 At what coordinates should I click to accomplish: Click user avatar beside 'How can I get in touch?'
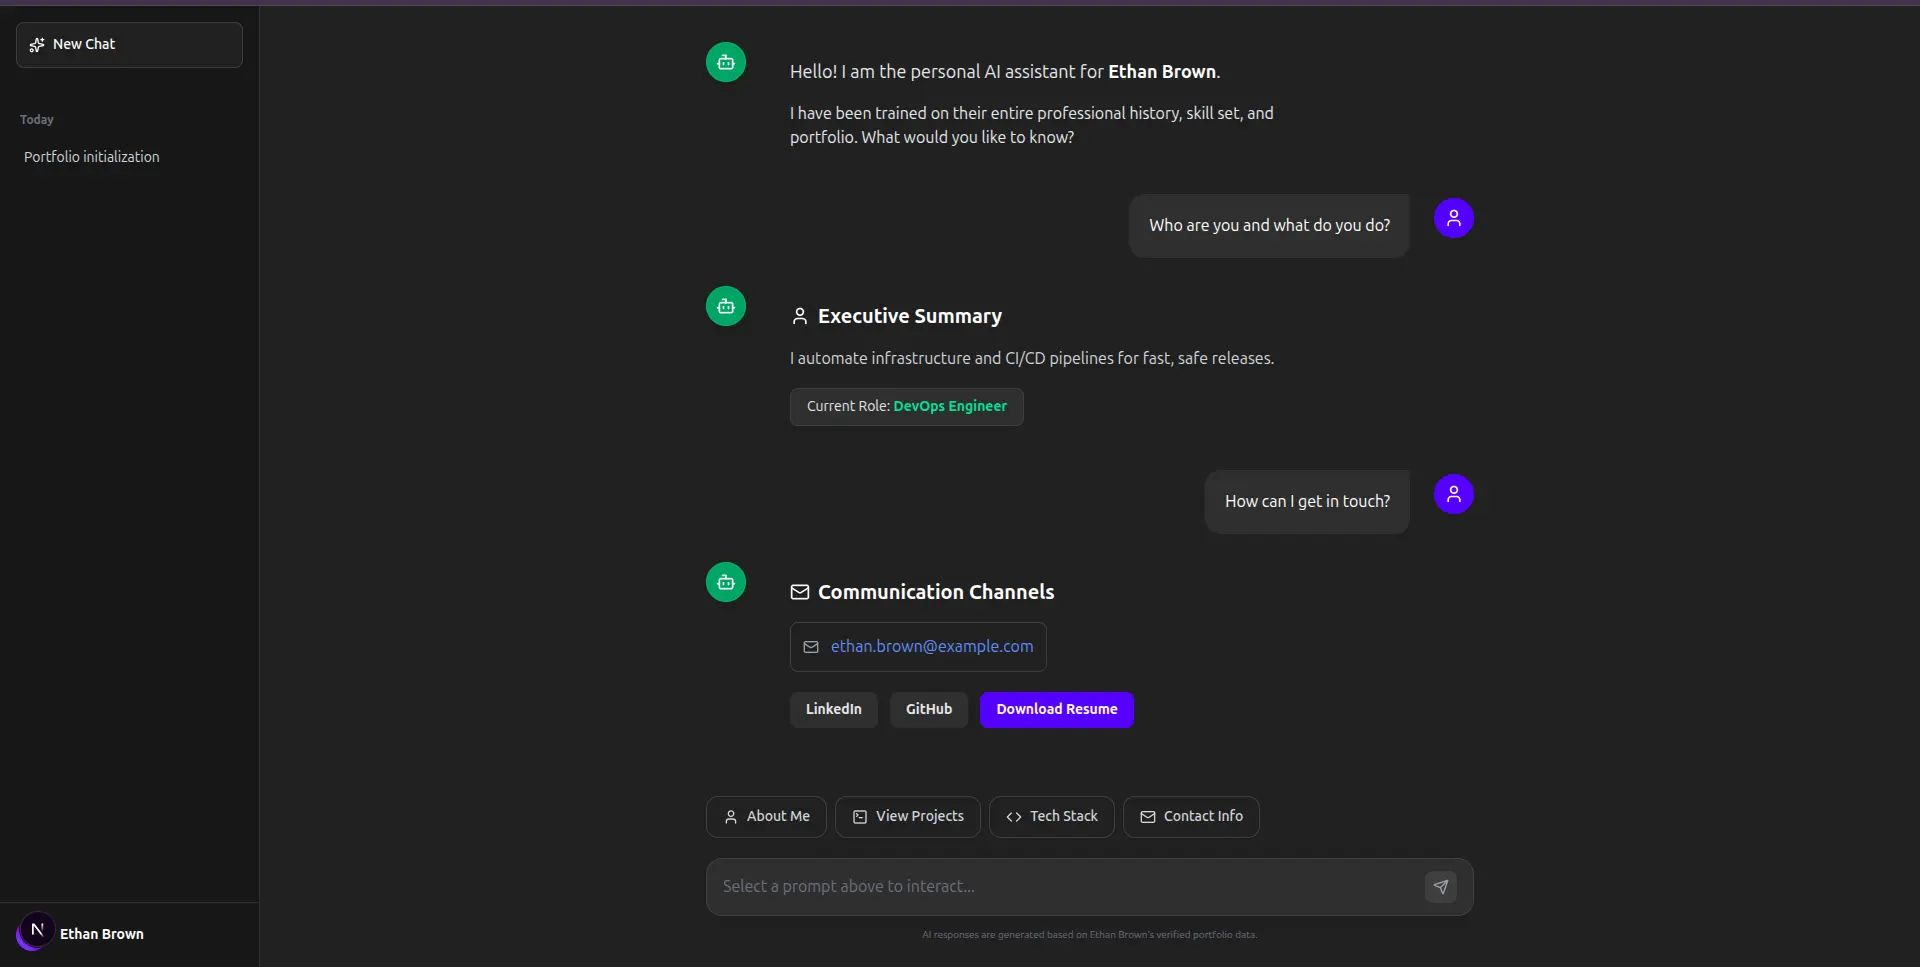point(1453,494)
